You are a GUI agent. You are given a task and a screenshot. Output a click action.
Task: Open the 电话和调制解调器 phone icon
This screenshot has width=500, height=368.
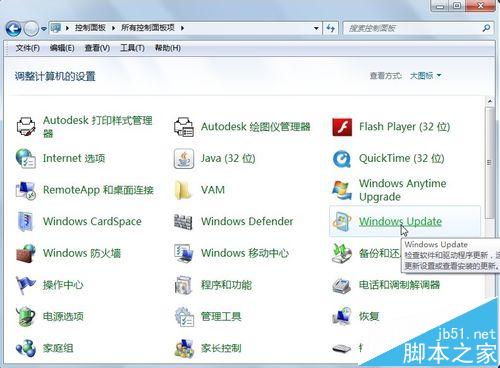point(342,285)
